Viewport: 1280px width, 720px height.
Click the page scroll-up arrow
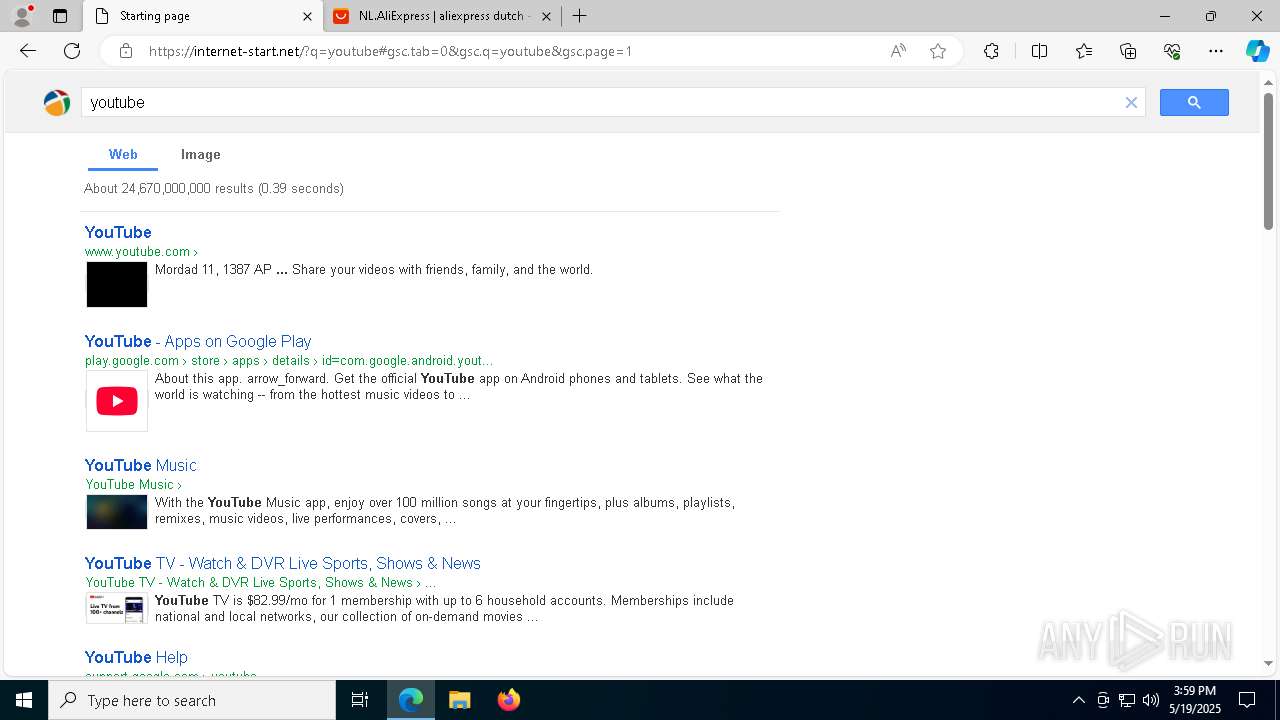[x=1268, y=81]
